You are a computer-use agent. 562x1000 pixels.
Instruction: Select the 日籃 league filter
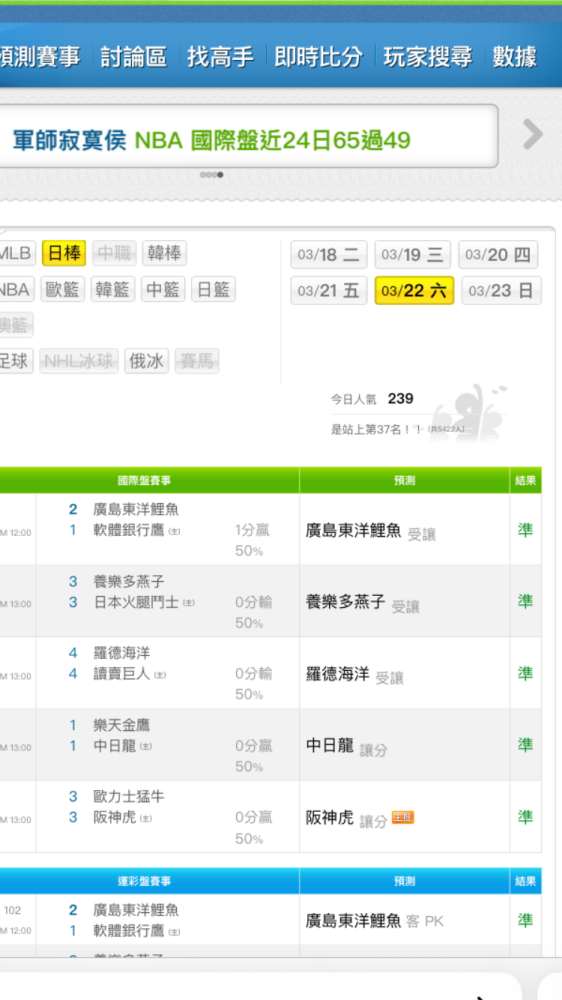tap(213, 290)
